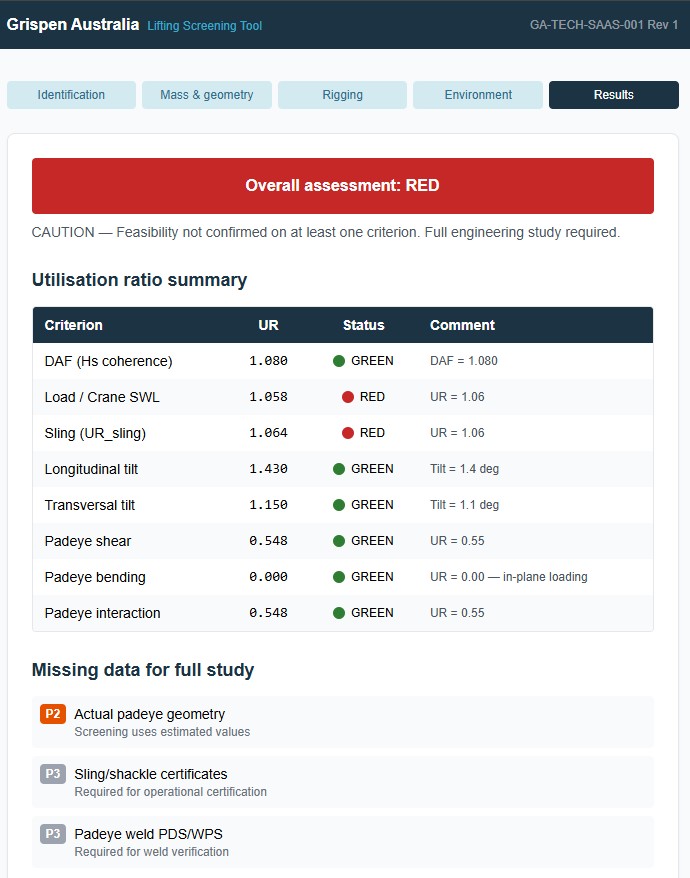Open the Identification tab
The height and width of the screenshot is (878, 690).
[71, 95]
